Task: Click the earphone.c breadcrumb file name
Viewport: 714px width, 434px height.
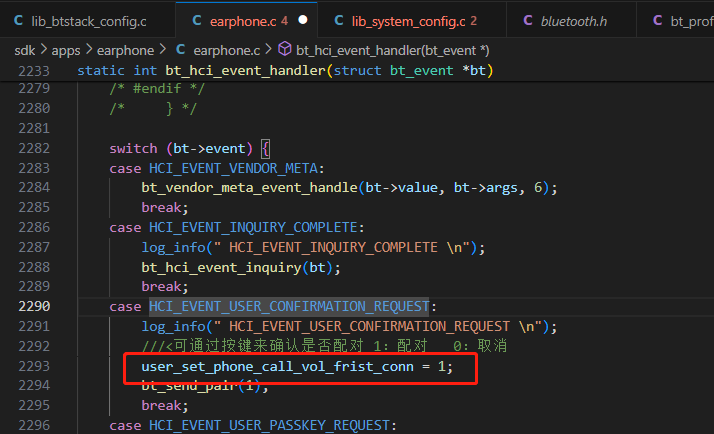Action: click(x=226, y=50)
